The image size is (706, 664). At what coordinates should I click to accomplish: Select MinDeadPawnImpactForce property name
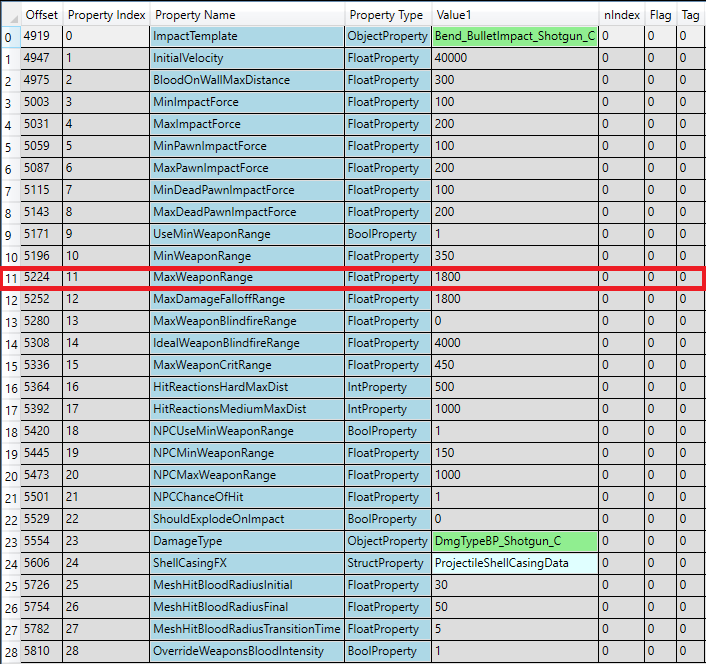[247, 190]
